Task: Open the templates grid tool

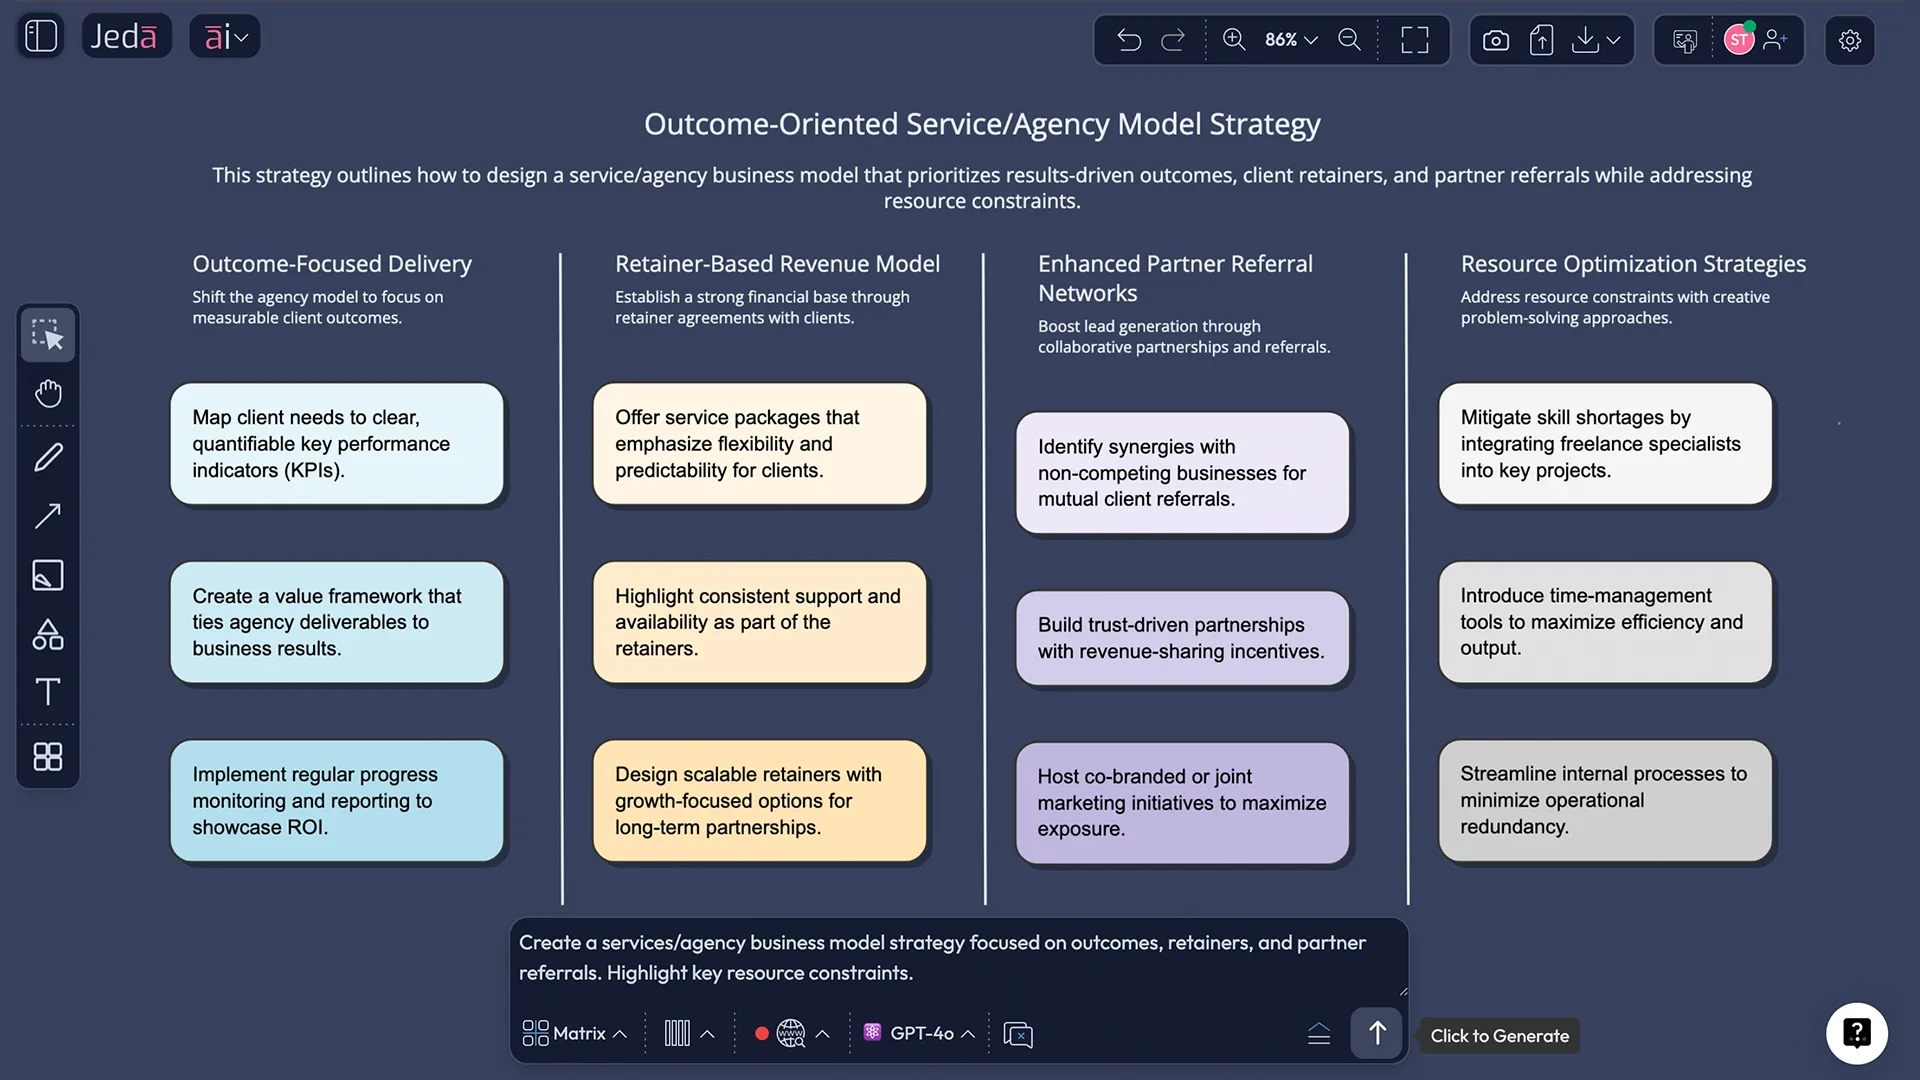Action: click(x=47, y=757)
